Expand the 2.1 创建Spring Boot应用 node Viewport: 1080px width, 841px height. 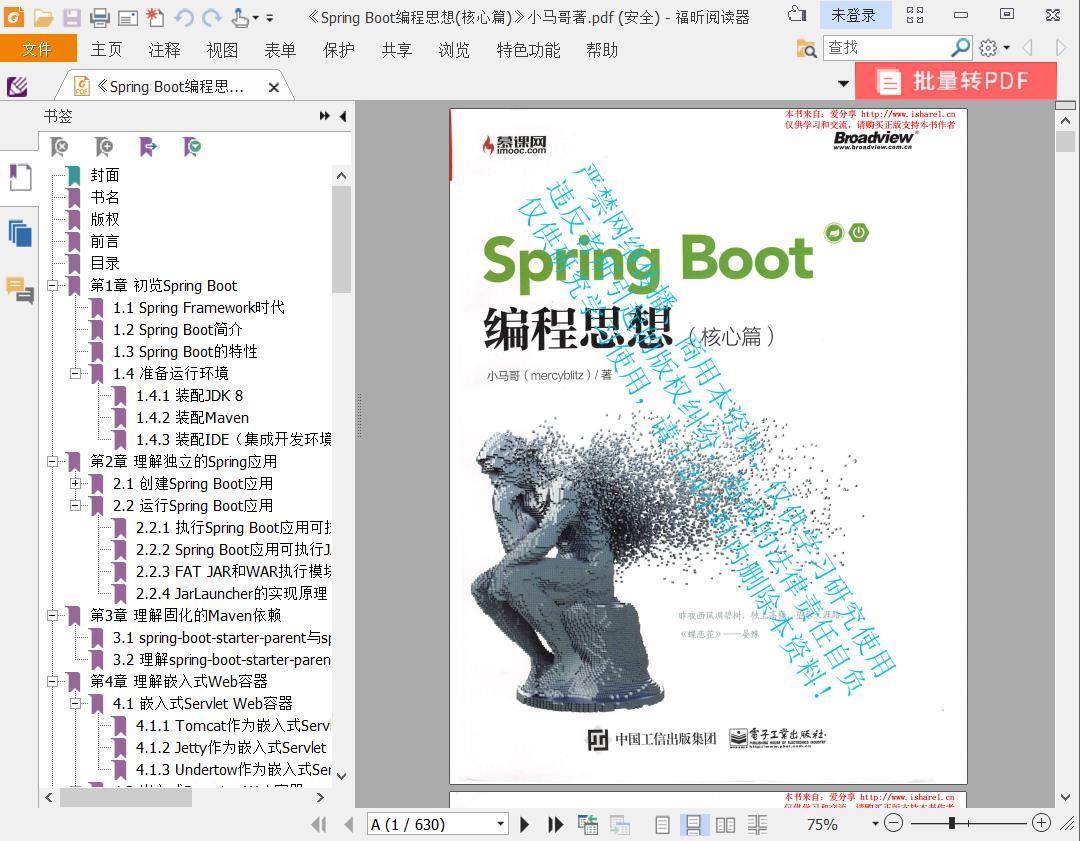[75, 484]
